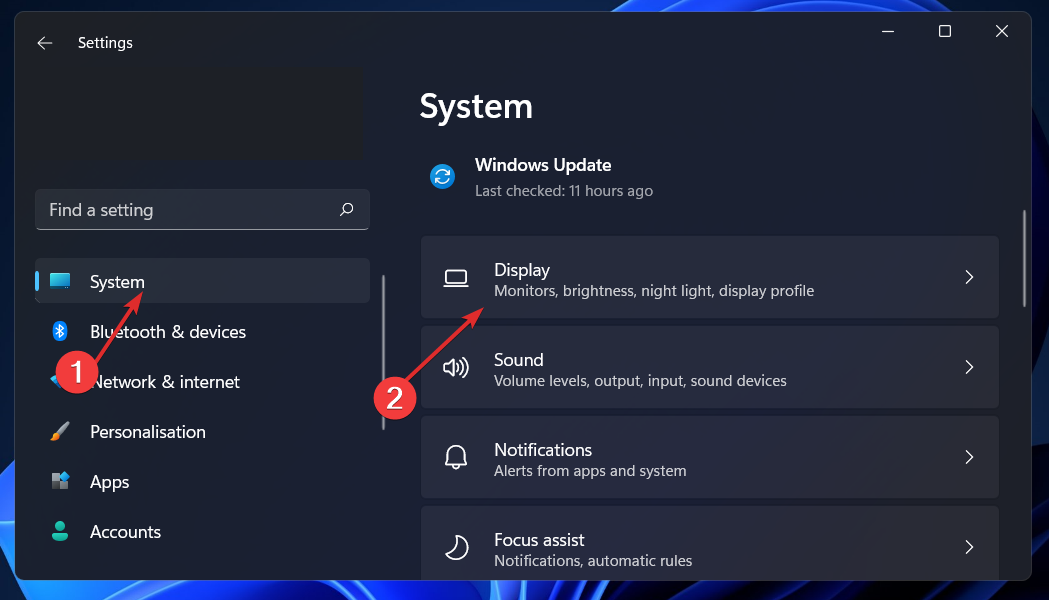Expand the Display settings chevron

[969, 277]
